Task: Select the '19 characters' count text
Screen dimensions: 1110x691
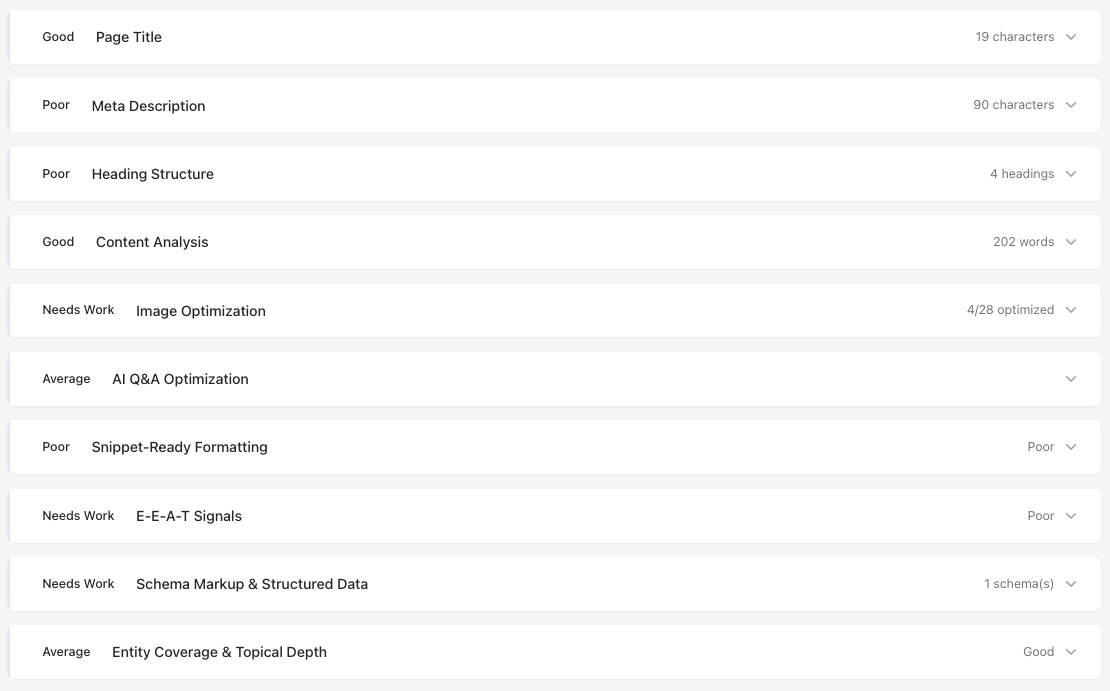Action: 1017,37
